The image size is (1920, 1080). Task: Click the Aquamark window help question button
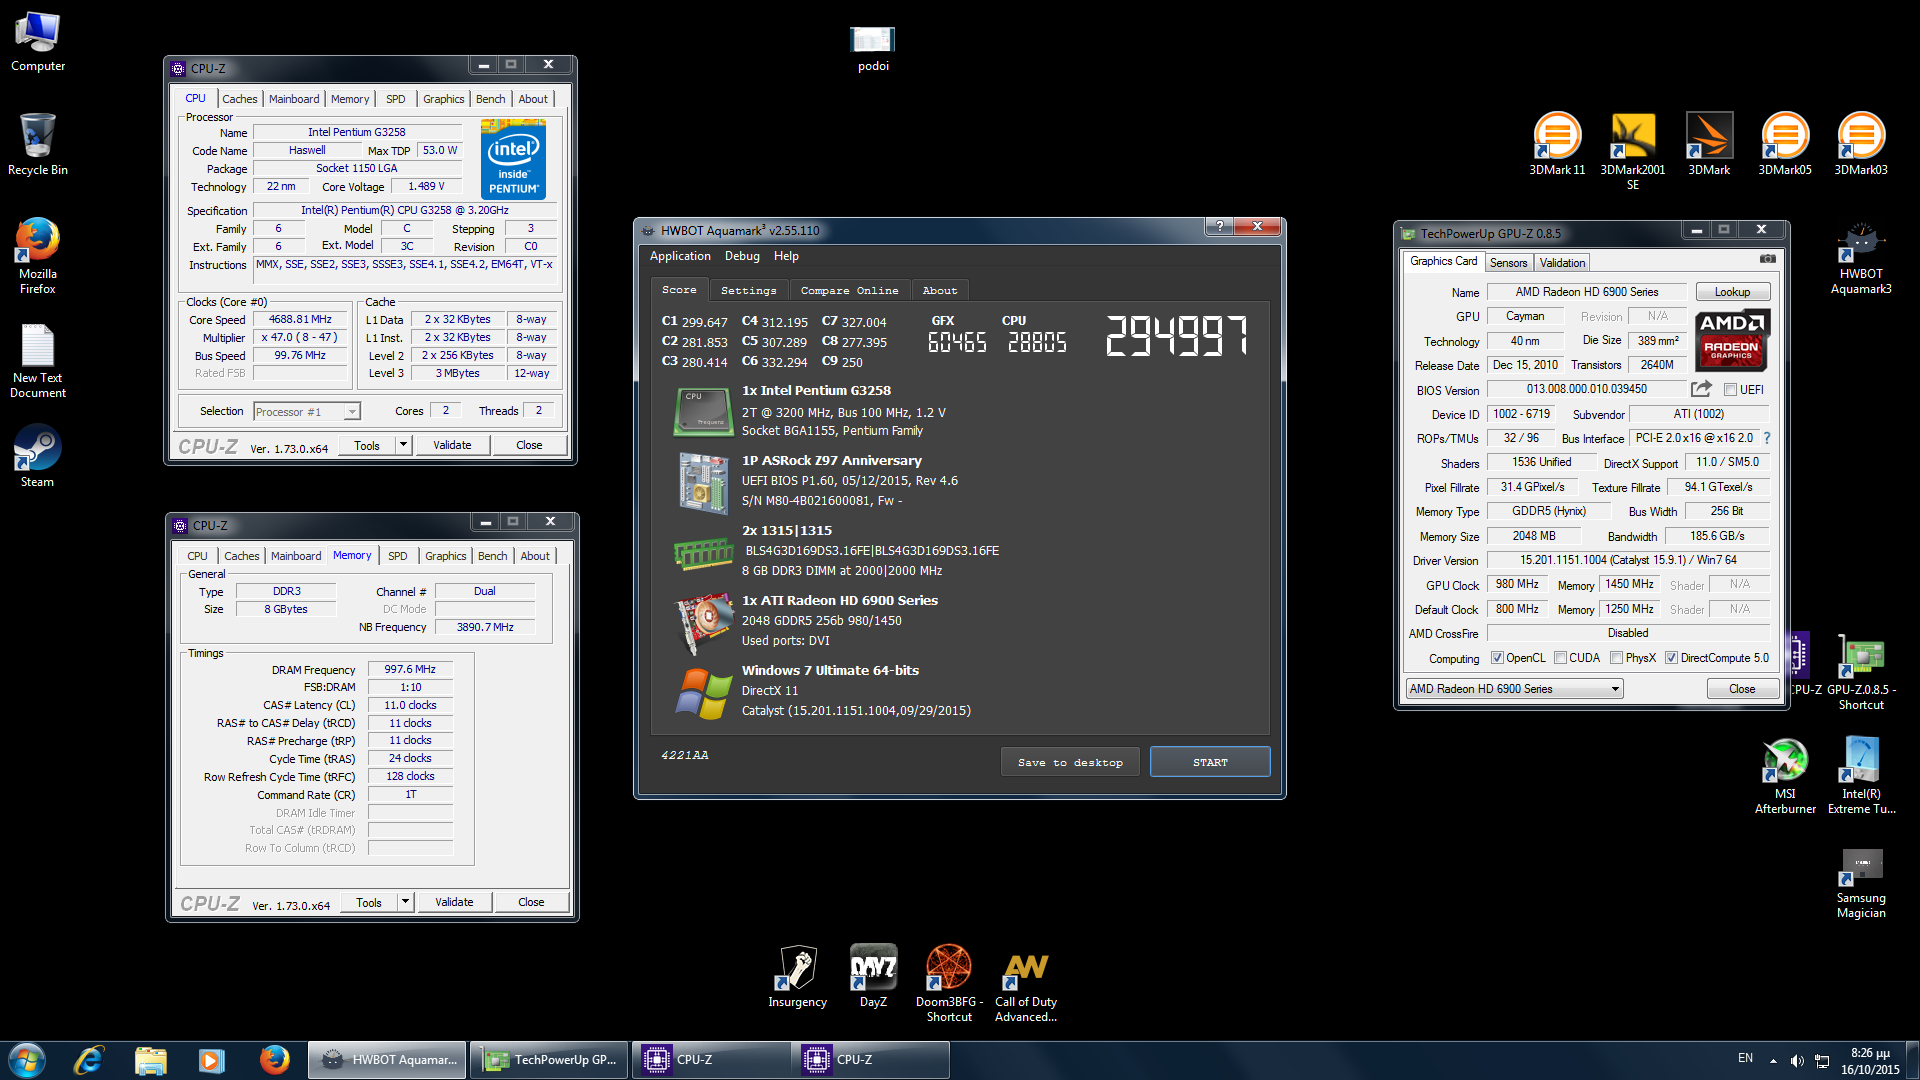pos(1218,226)
